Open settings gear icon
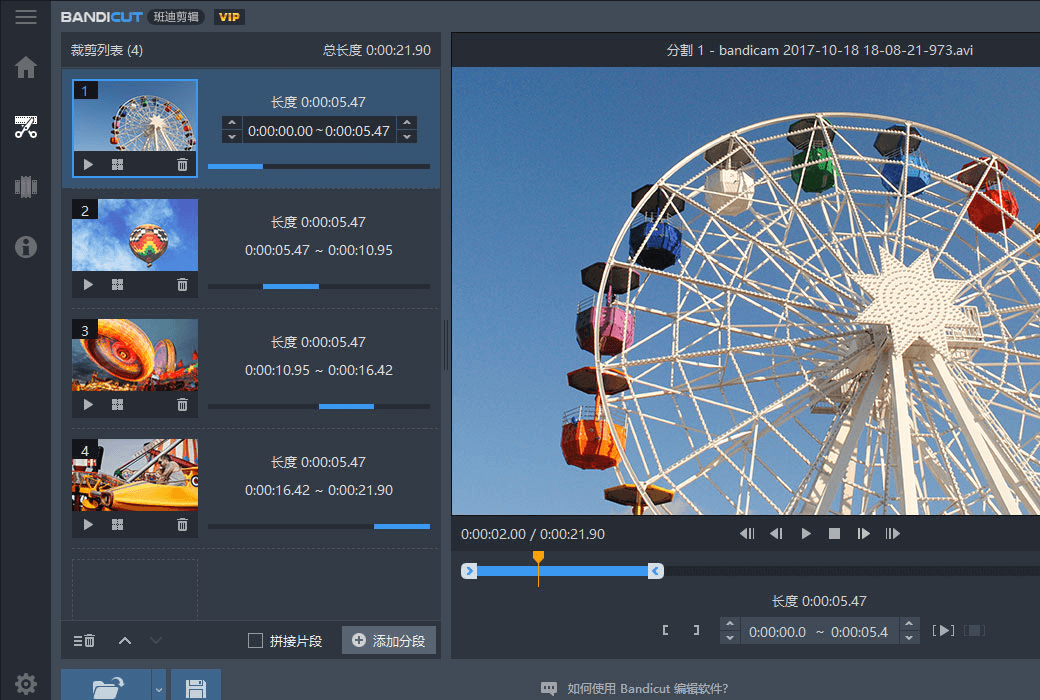This screenshot has width=1040, height=700. 26,683
